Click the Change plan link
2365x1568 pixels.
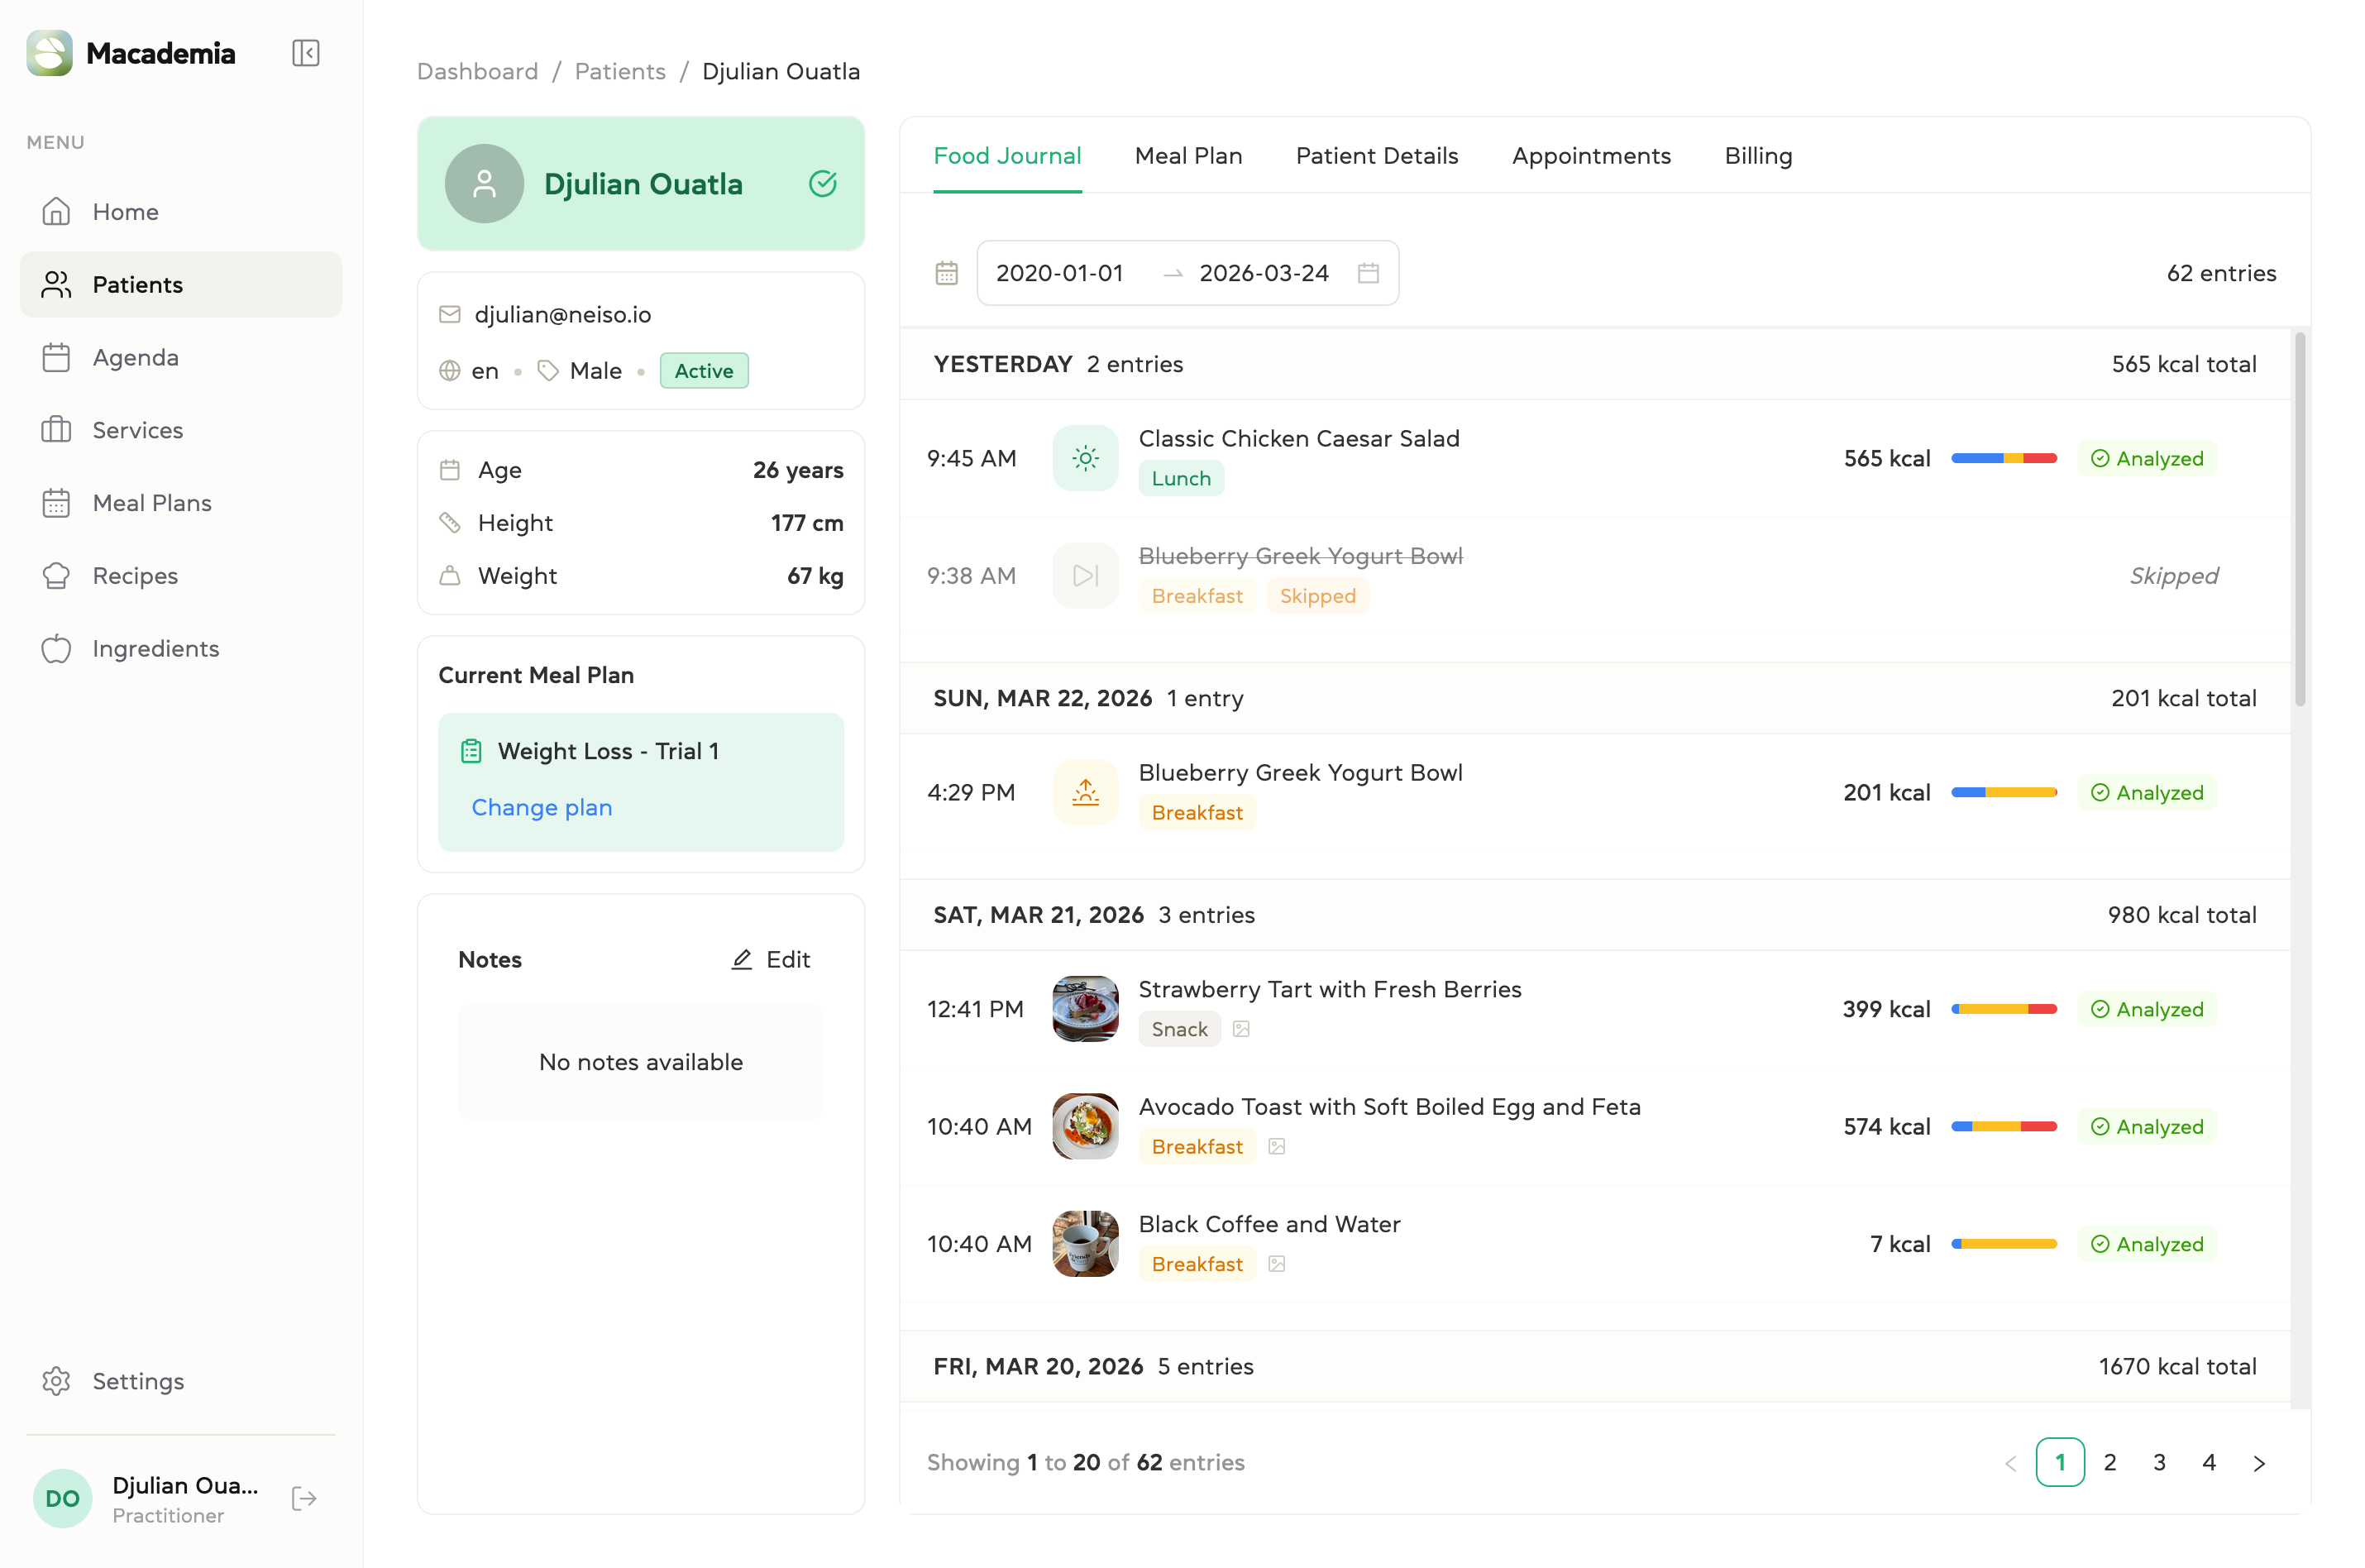pos(541,807)
